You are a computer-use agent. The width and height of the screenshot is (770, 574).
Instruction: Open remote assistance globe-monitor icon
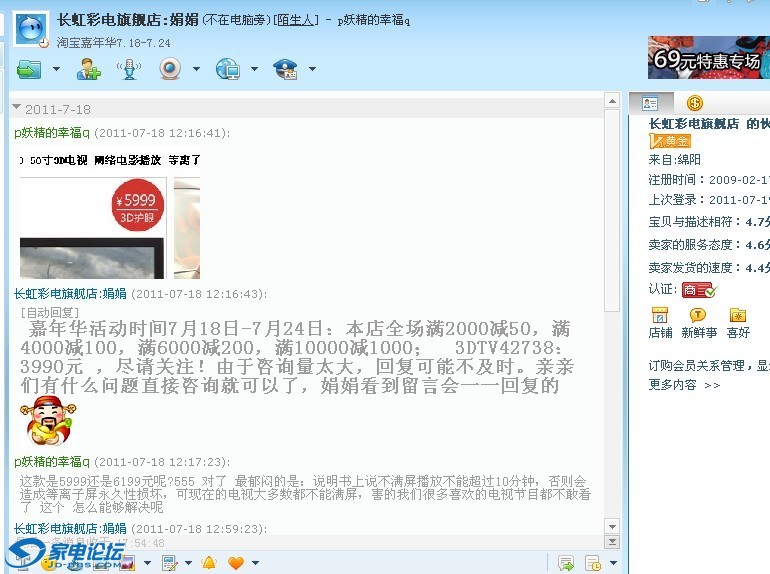[x=227, y=69]
